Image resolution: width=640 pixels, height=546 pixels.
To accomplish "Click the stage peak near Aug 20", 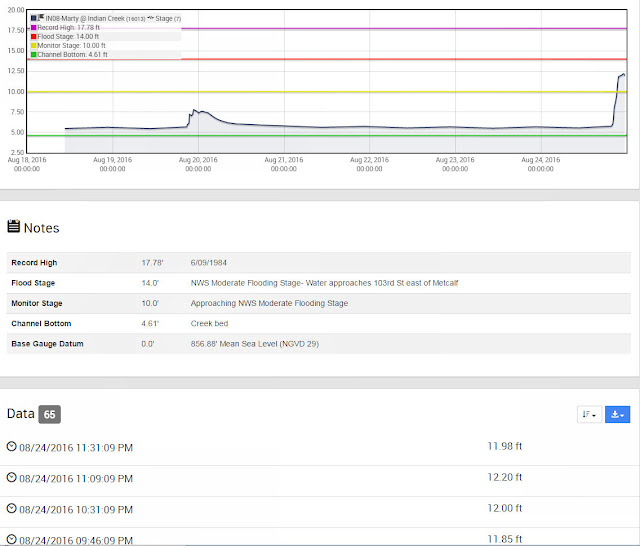I will [194, 110].
